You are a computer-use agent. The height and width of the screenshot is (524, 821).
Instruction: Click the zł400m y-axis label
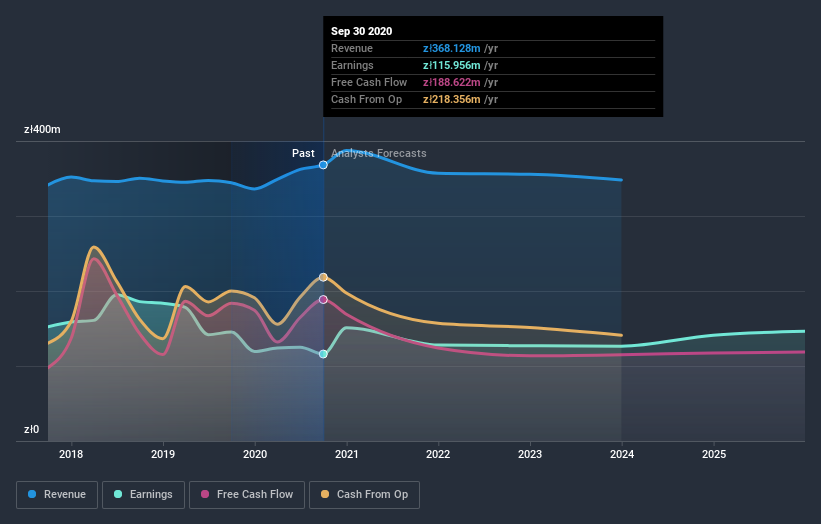pyautogui.click(x=42, y=129)
